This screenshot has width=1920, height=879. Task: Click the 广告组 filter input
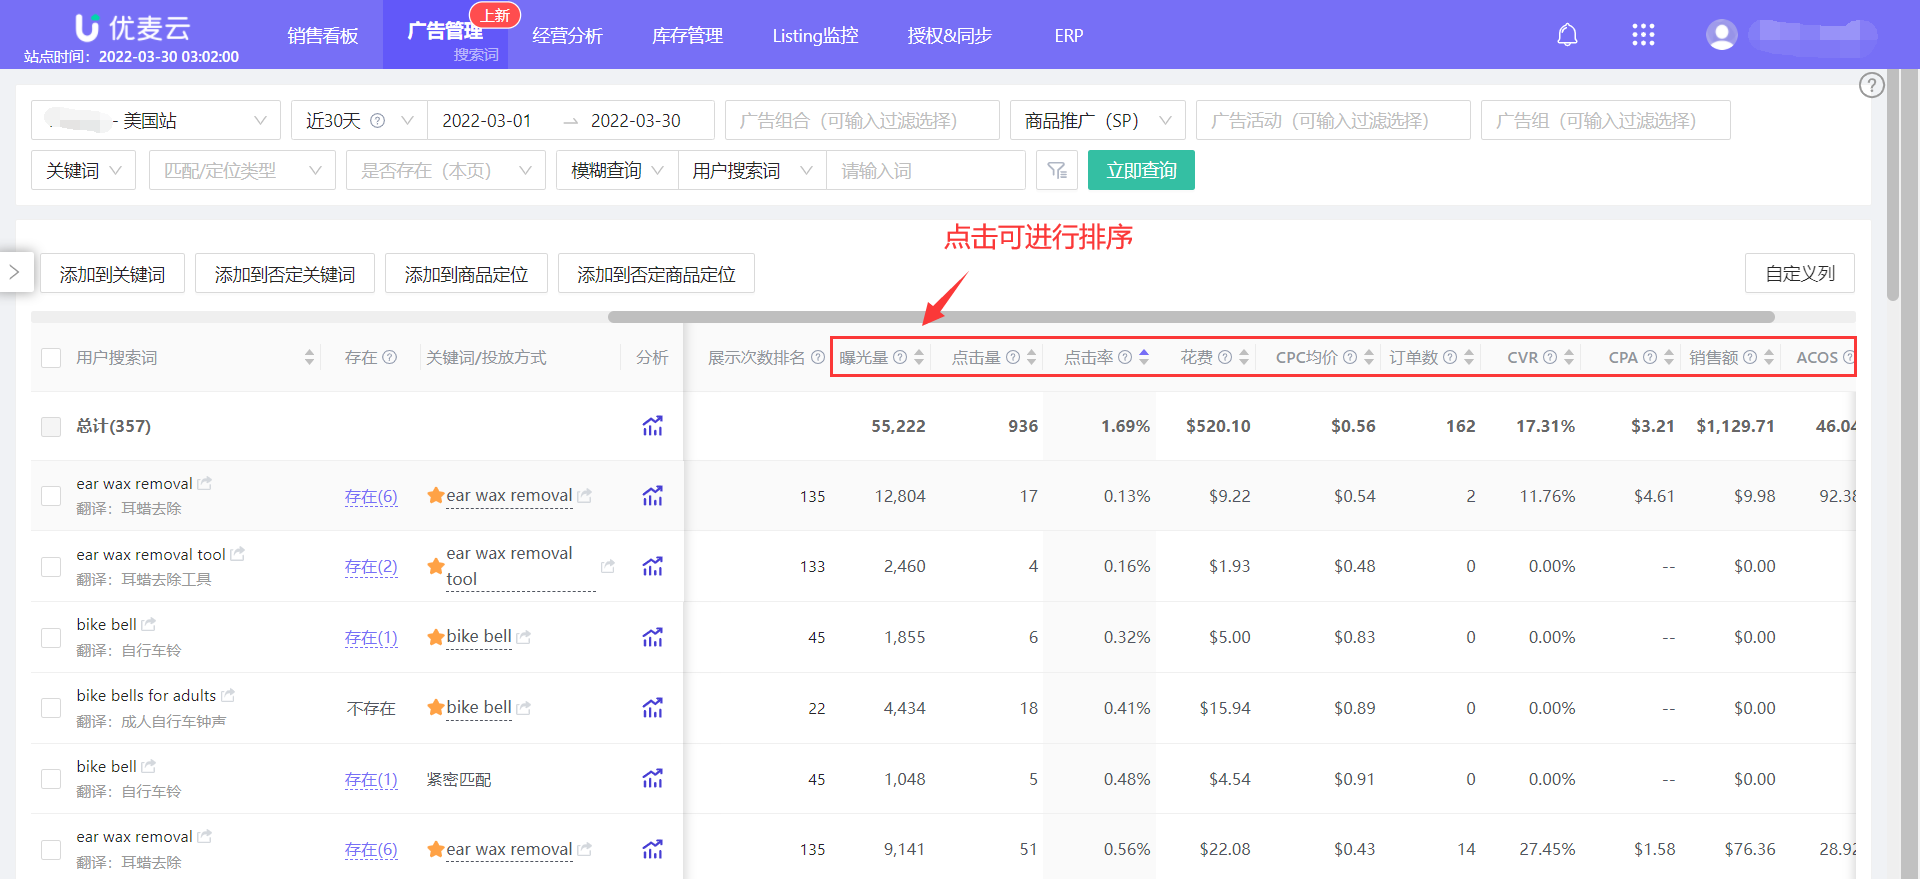[x=1606, y=120]
